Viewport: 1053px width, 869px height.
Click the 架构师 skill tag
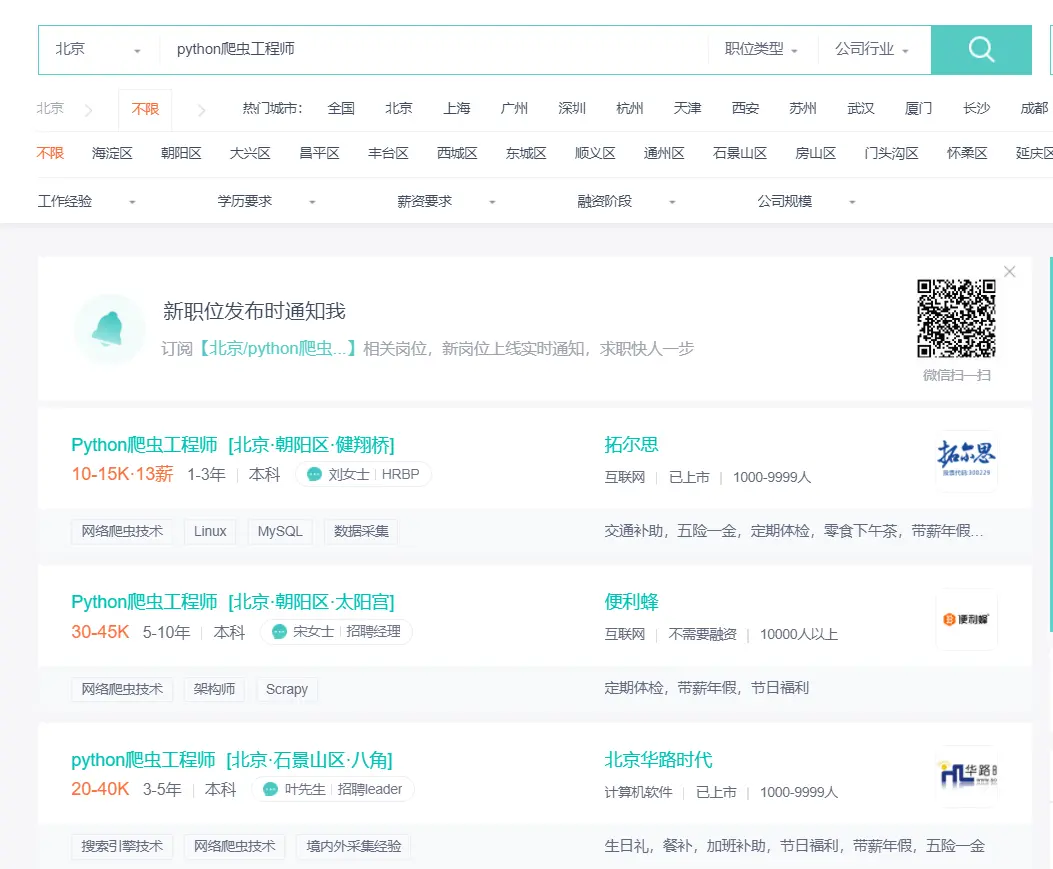[214, 689]
